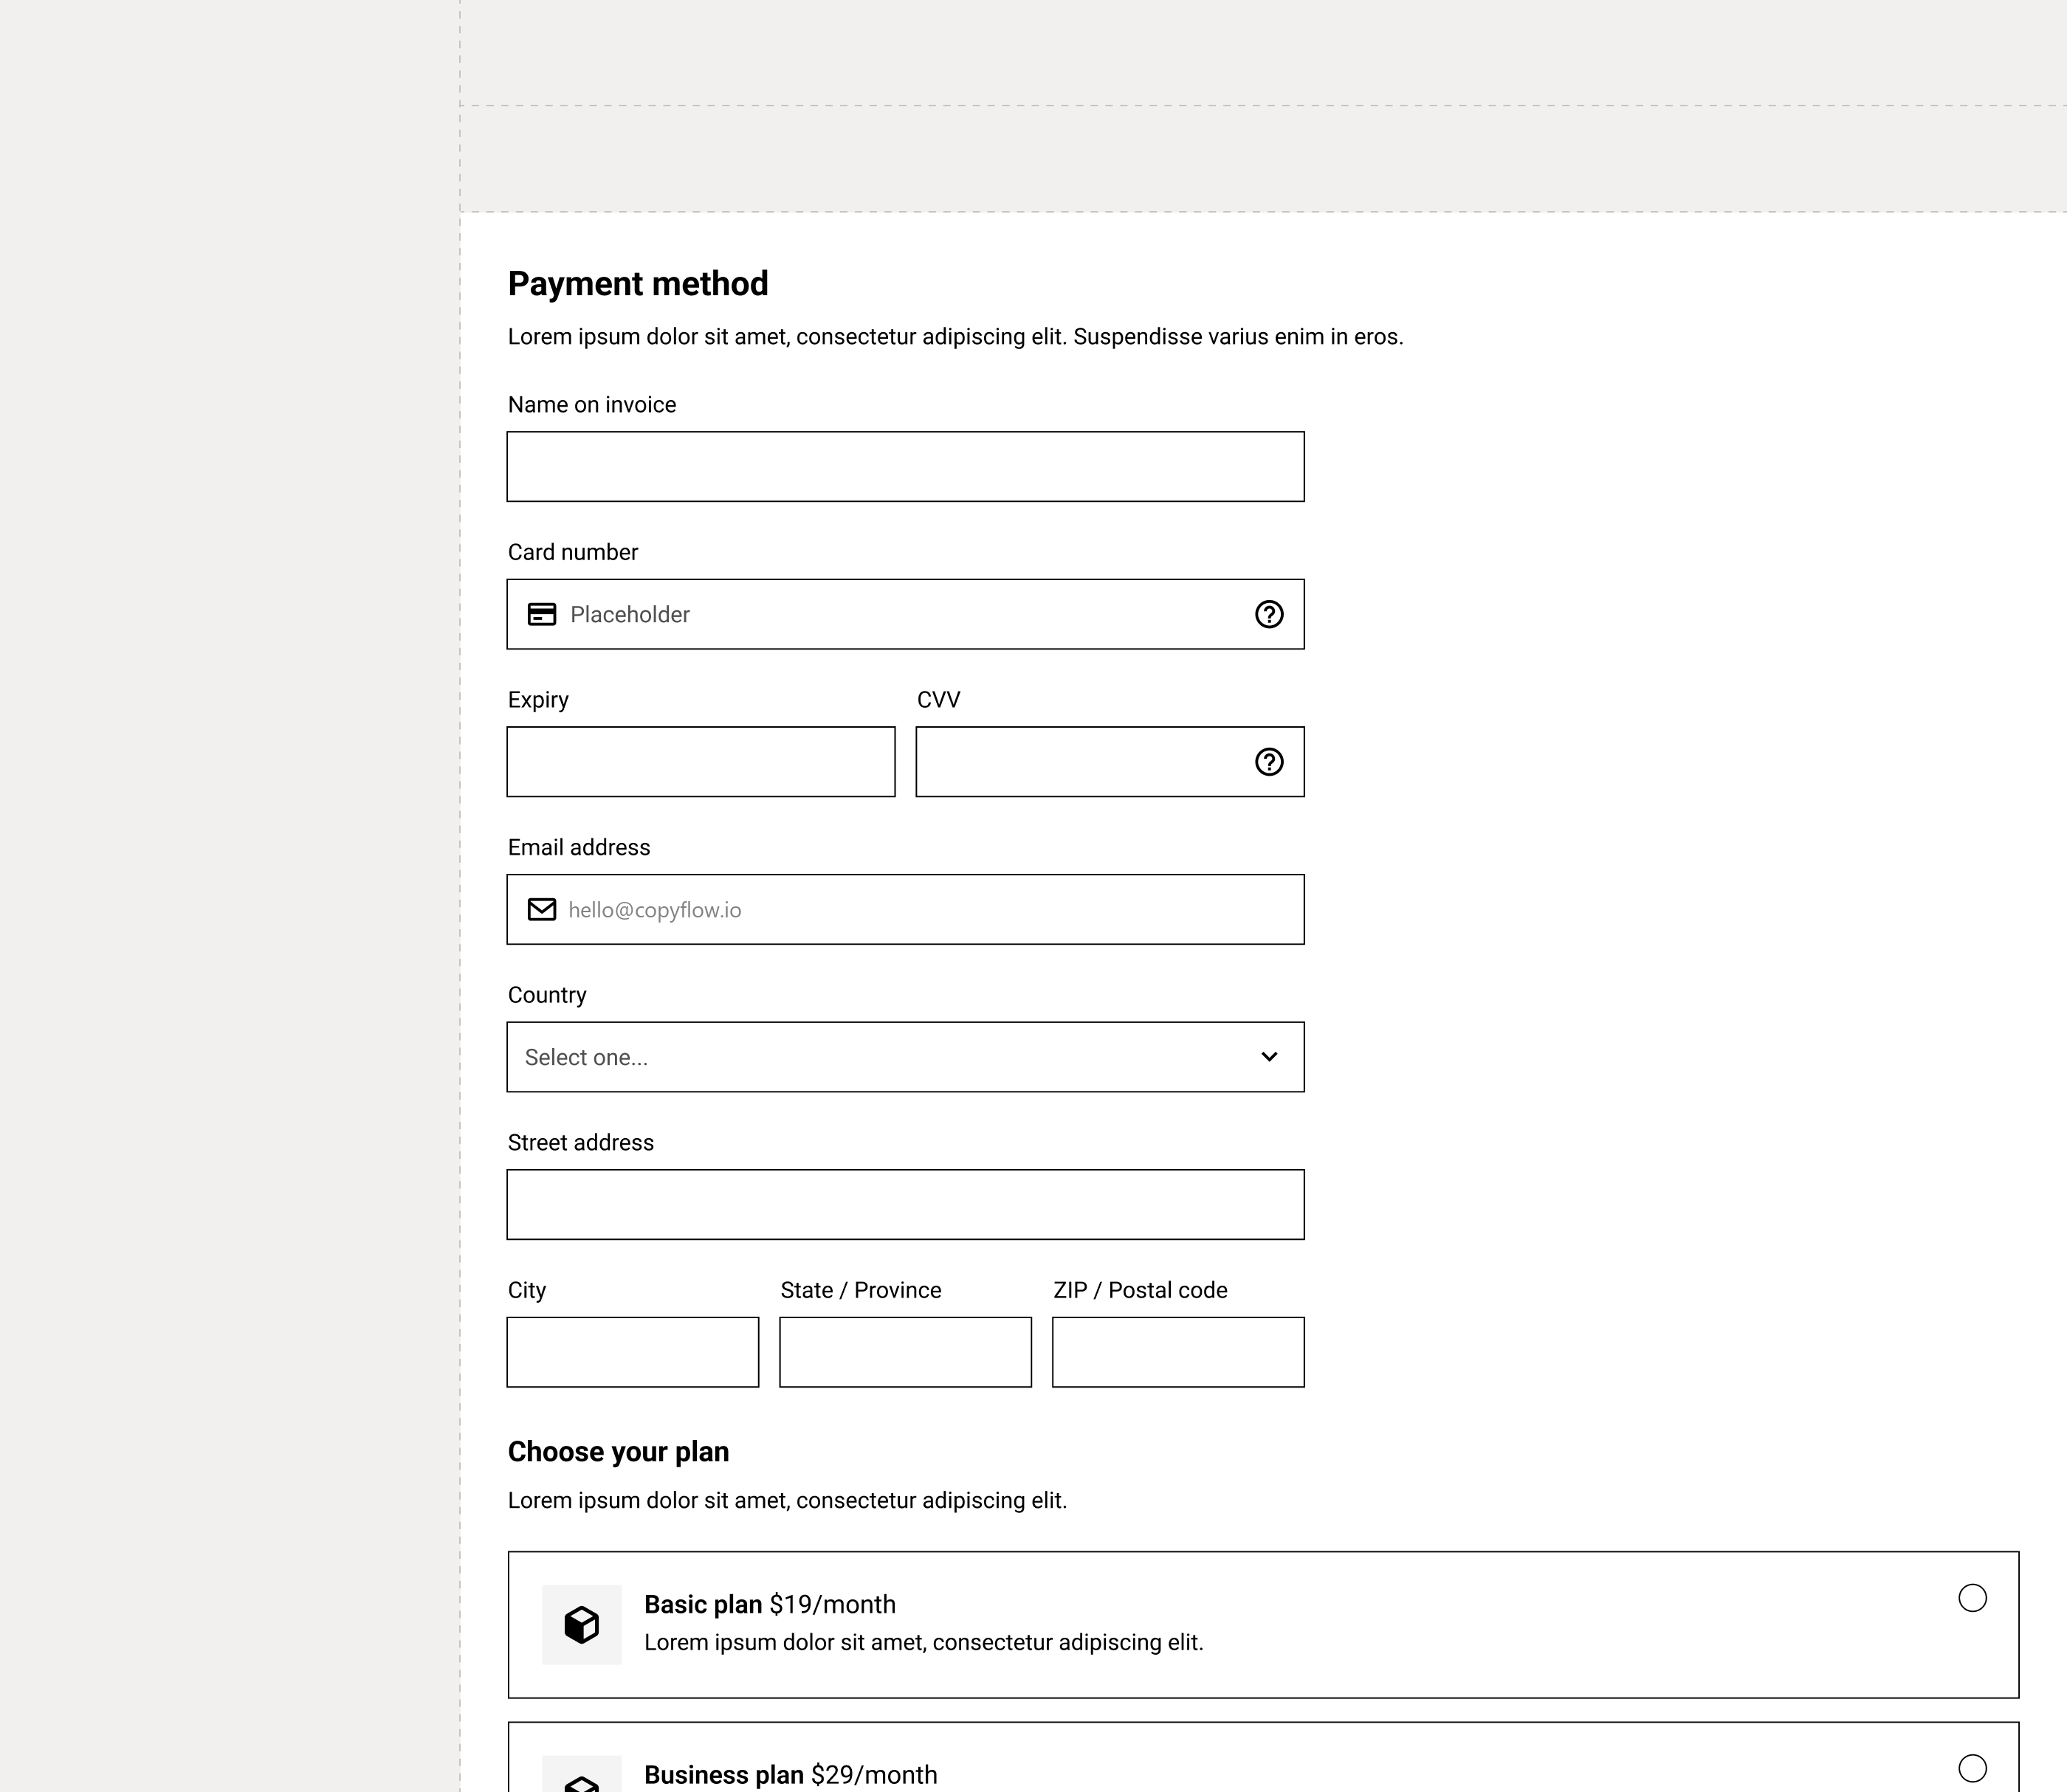The height and width of the screenshot is (1792, 2067).
Task: Click the ZIP / Postal code input field
Action: pos(1178,1352)
